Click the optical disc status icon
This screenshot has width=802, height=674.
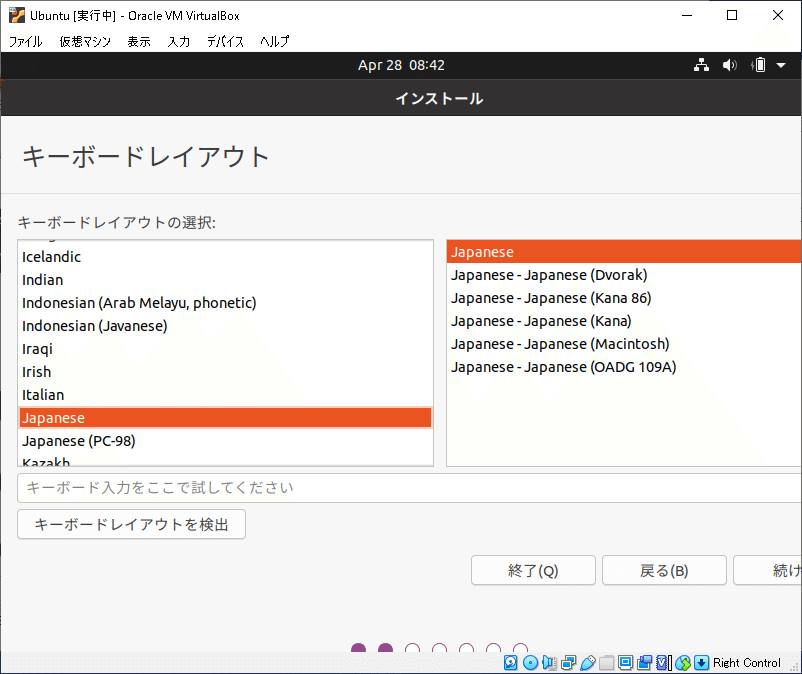(x=530, y=663)
